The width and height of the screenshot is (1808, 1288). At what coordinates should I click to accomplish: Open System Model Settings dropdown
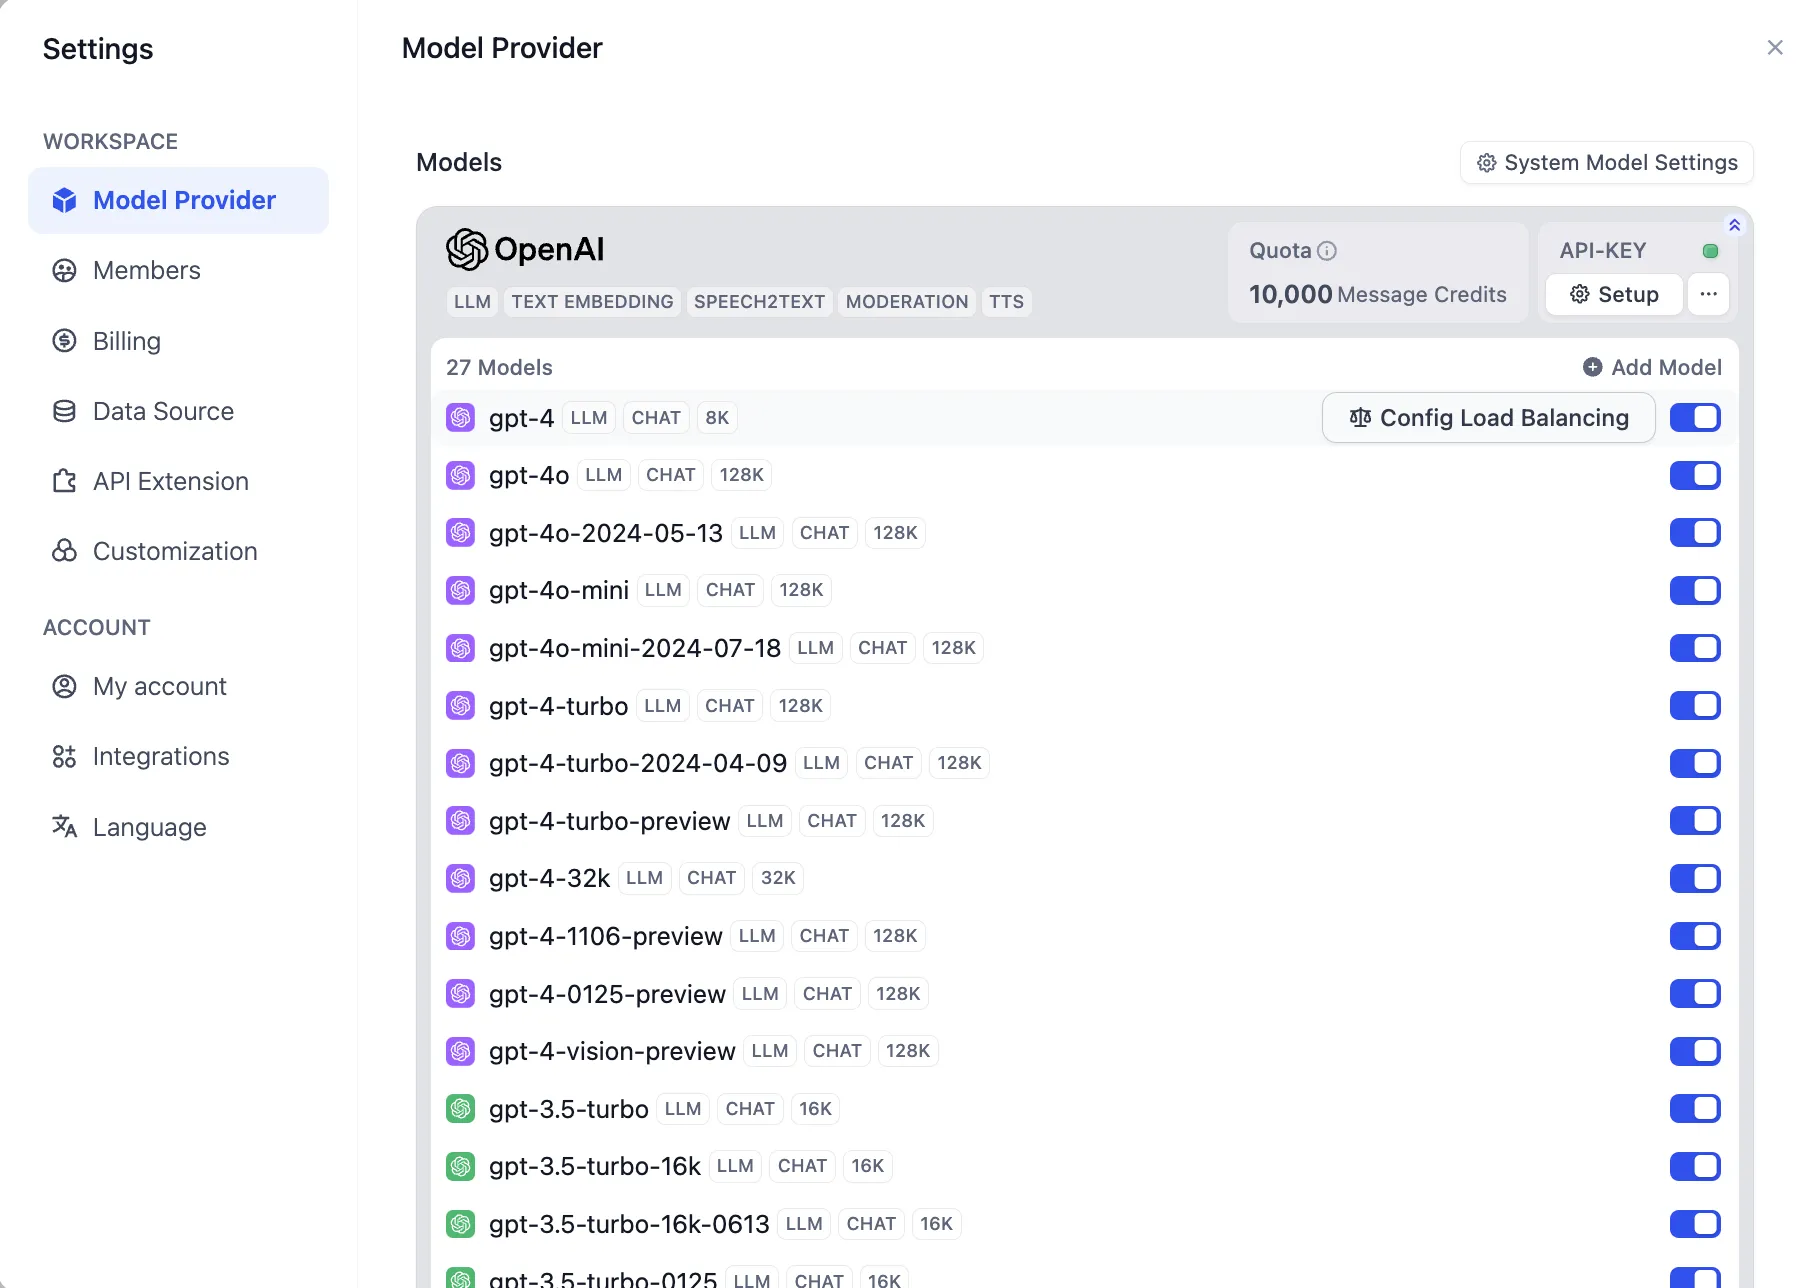coord(1607,163)
